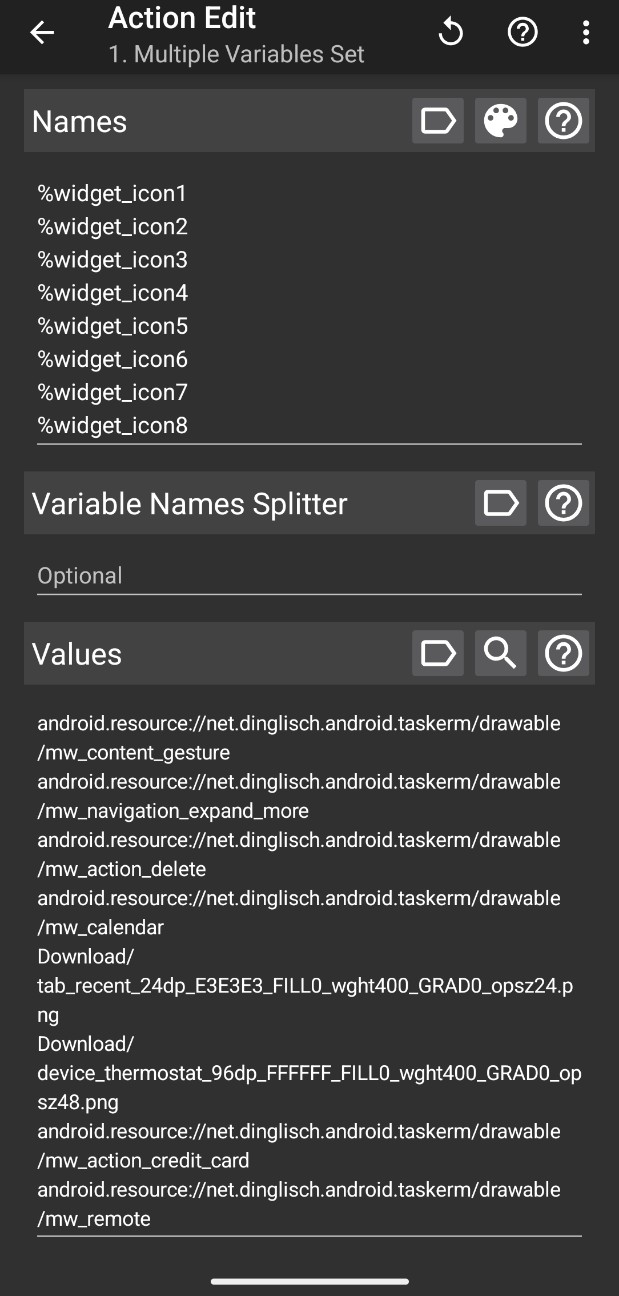Tap the Variable Names Splitter header label

pyautogui.click(x=190, y=503)
